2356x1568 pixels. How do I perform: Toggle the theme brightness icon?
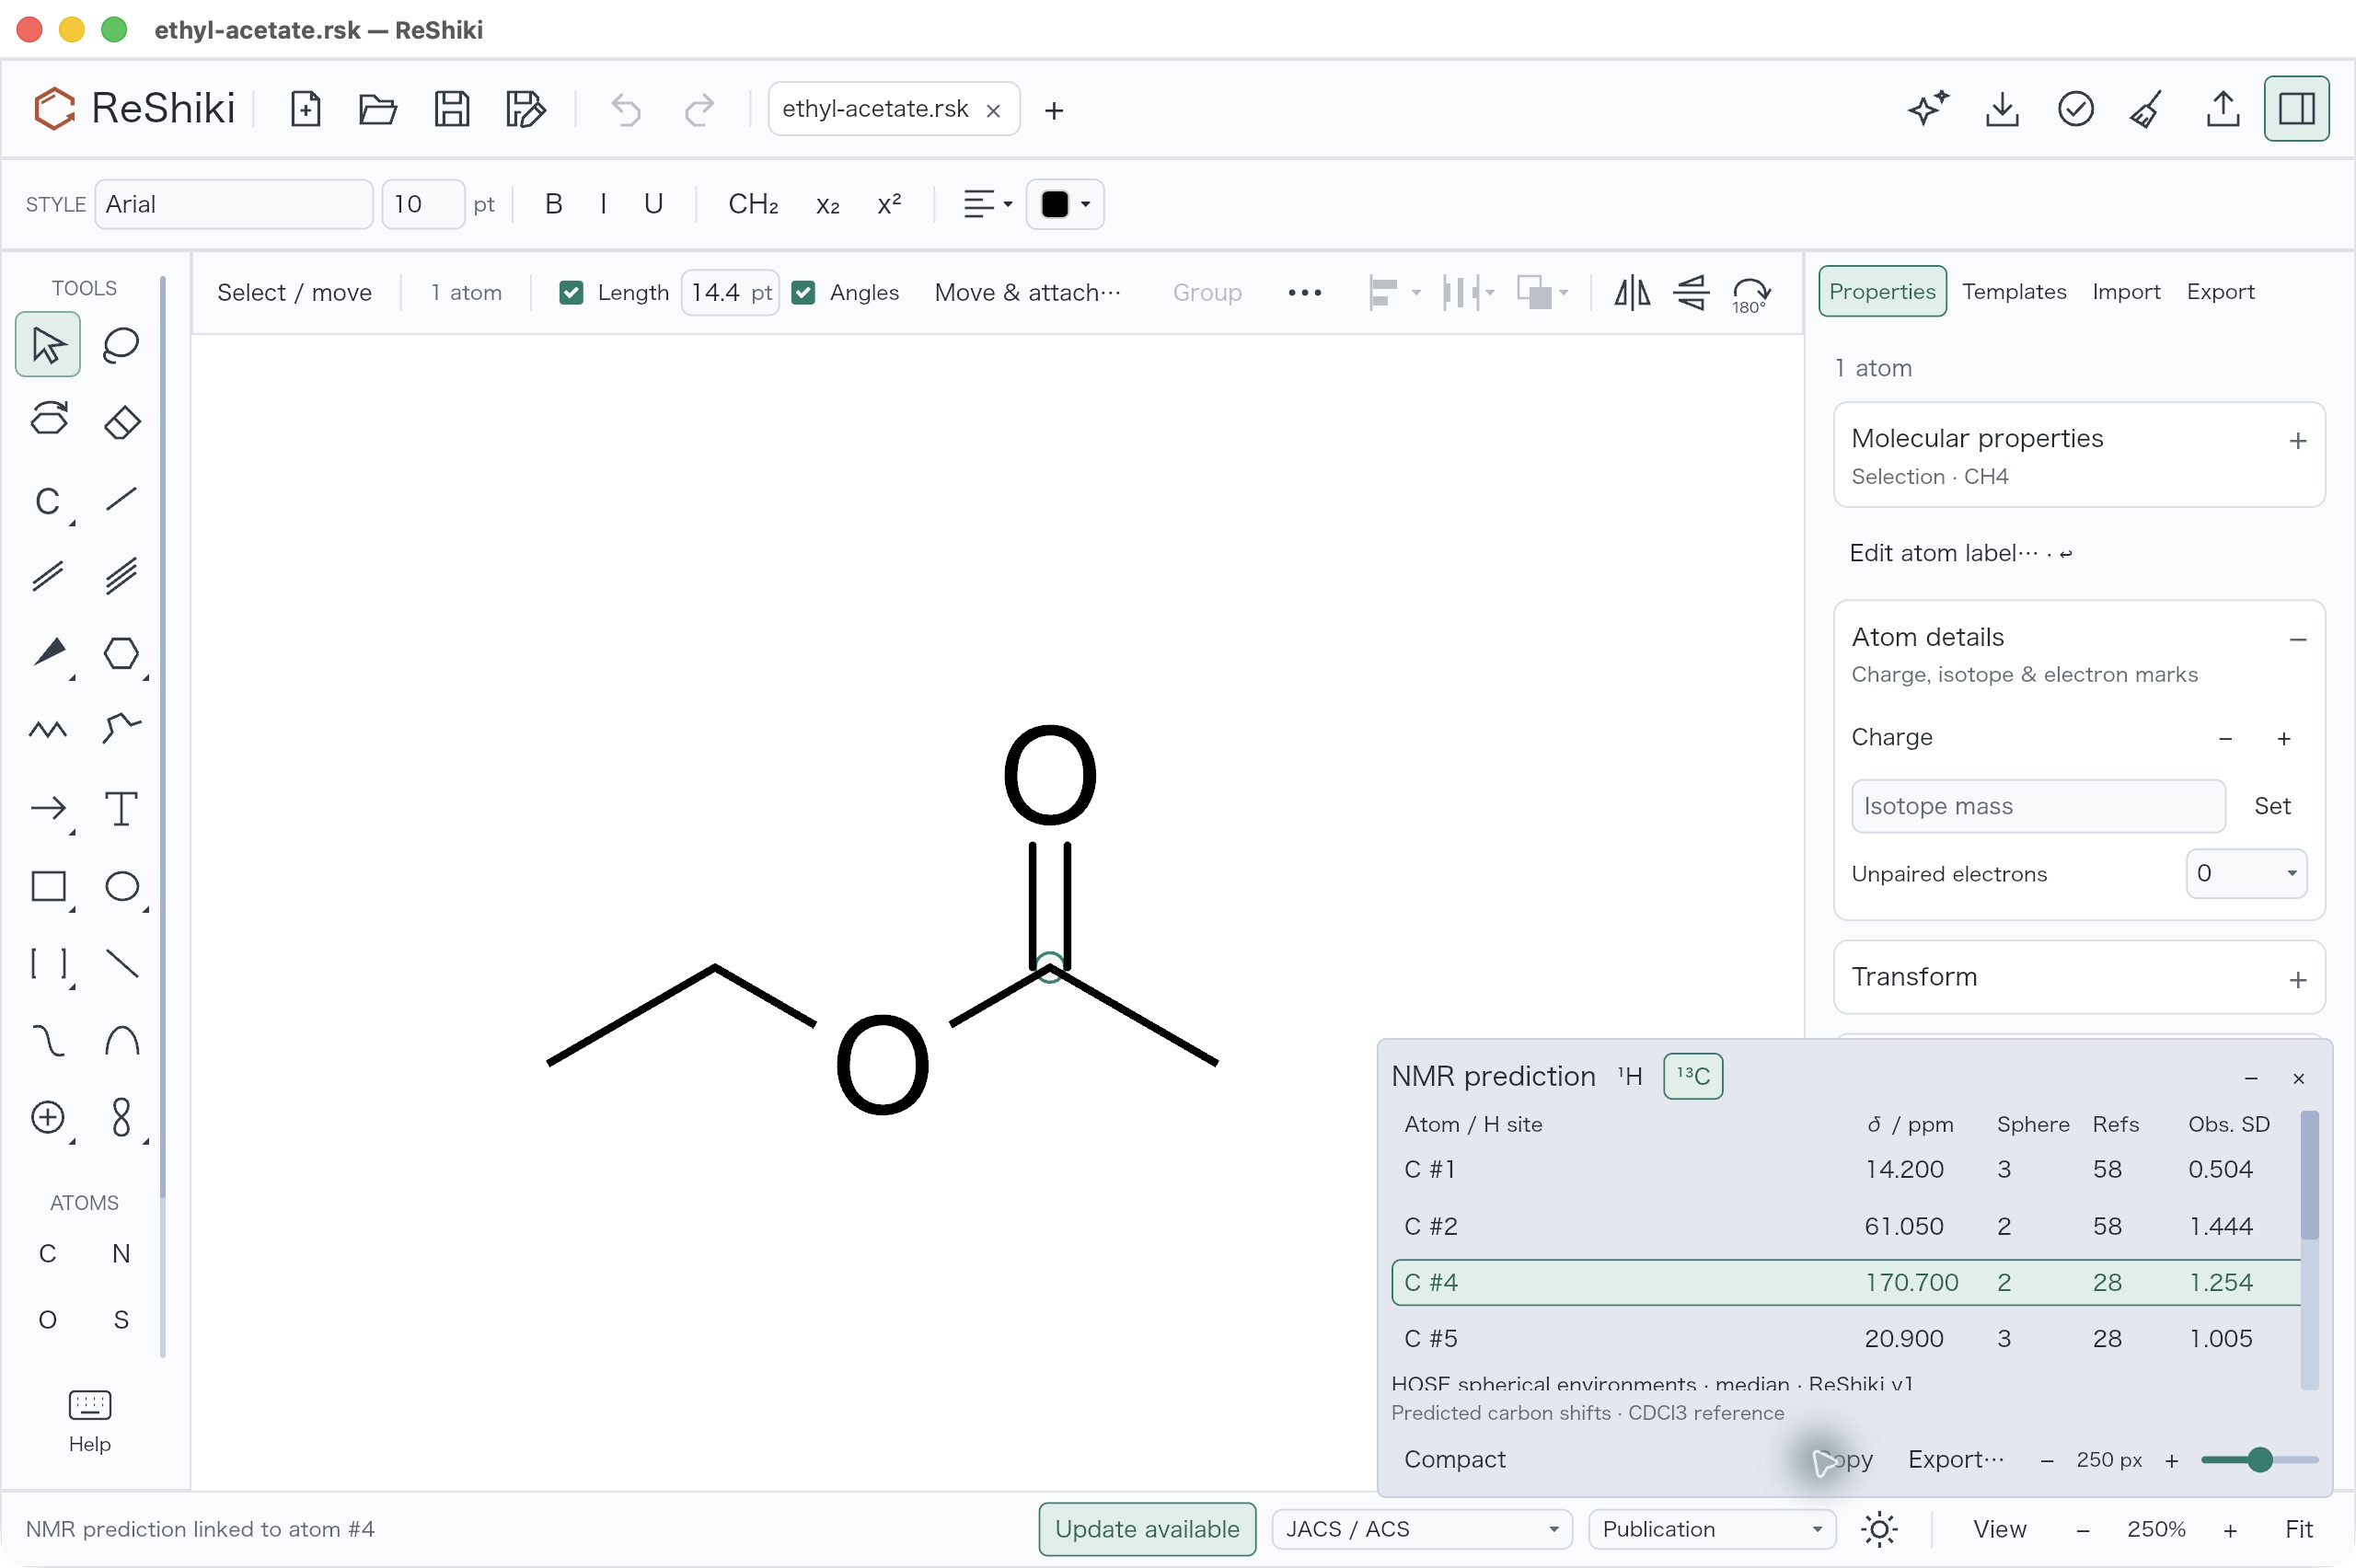click(x=1880, y=1529)
